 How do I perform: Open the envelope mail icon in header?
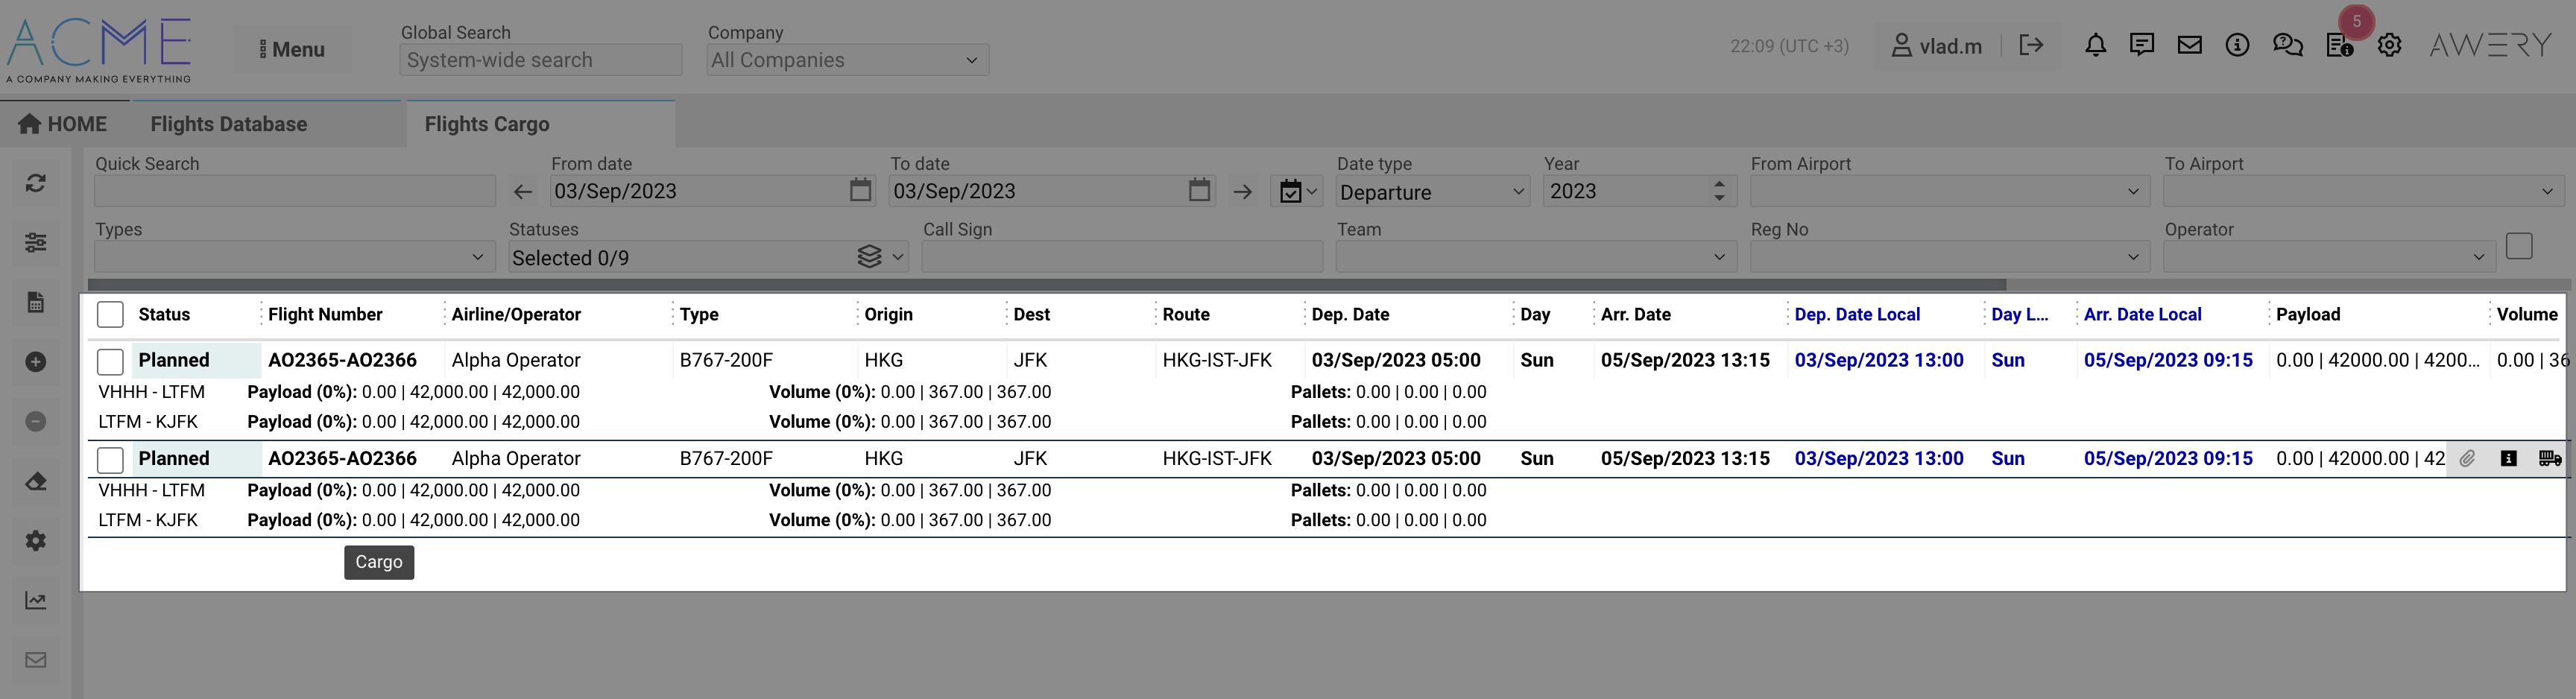click(x=2189, y=45)
